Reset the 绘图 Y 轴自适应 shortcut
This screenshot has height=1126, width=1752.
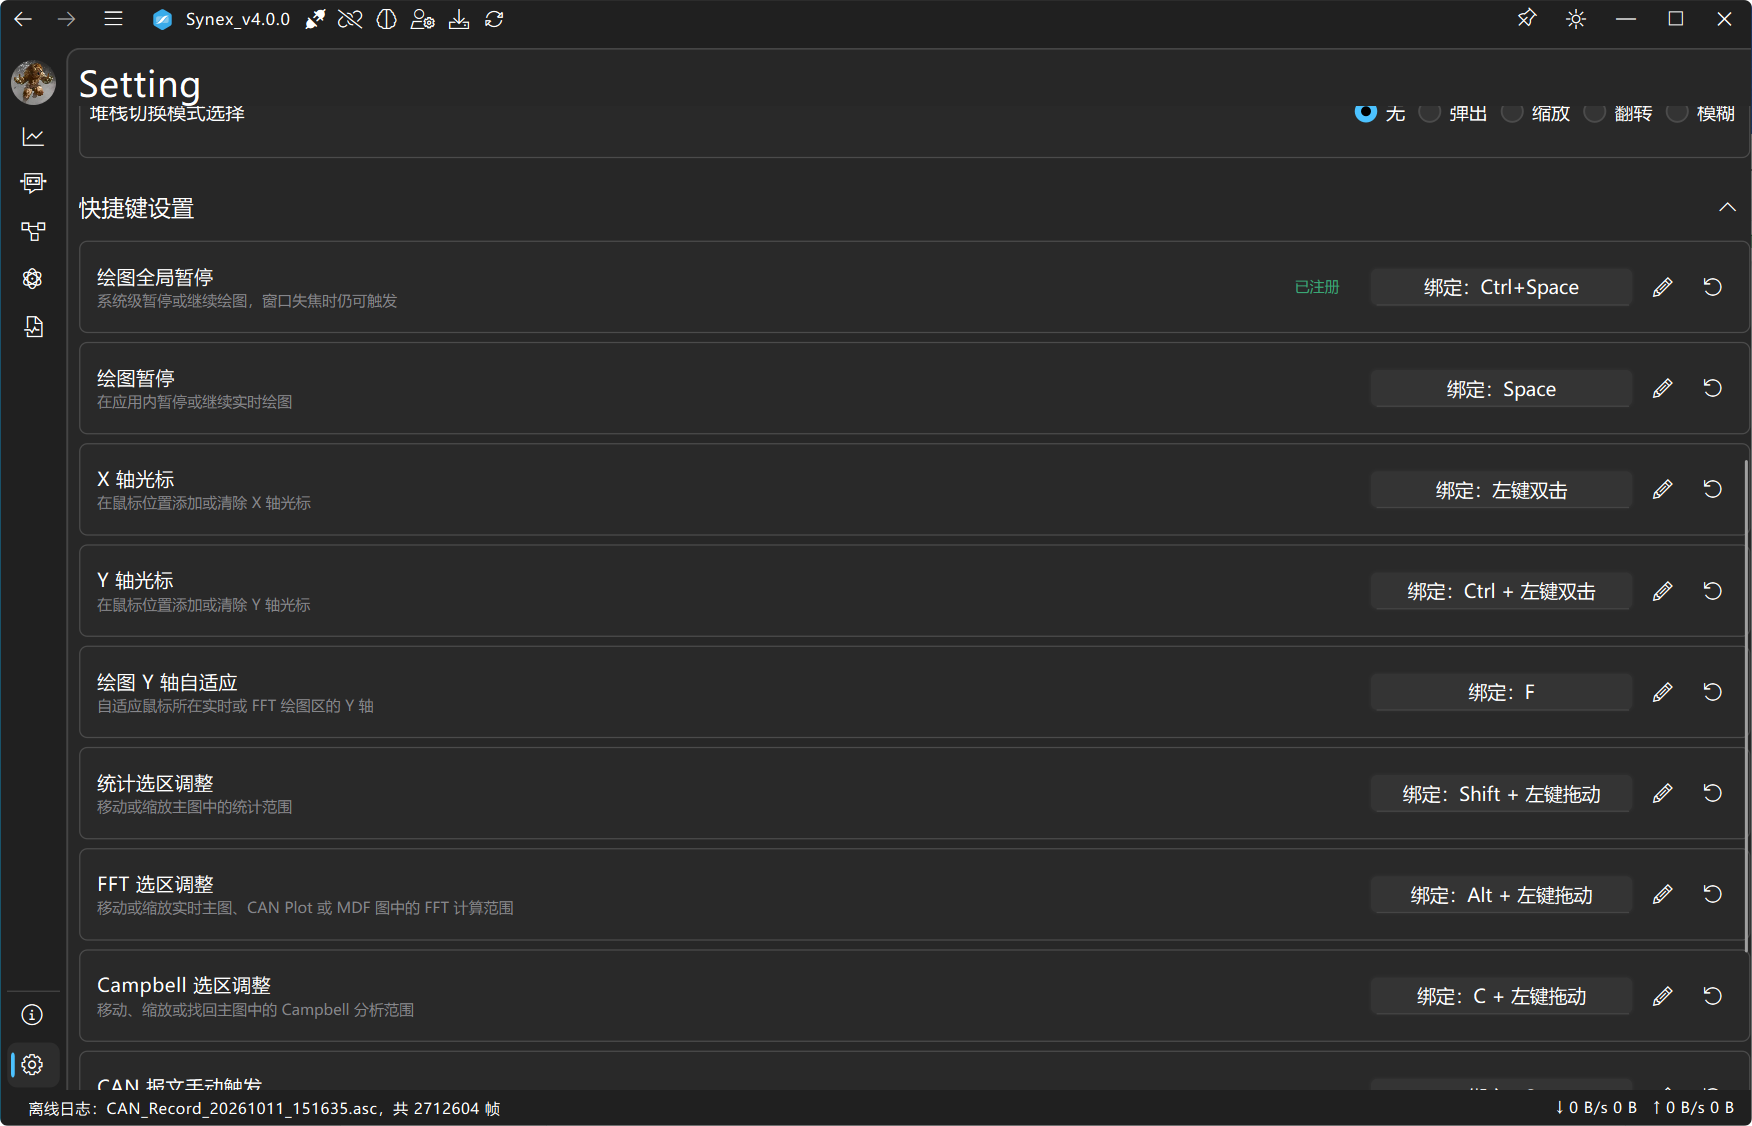coord(1712,692)
